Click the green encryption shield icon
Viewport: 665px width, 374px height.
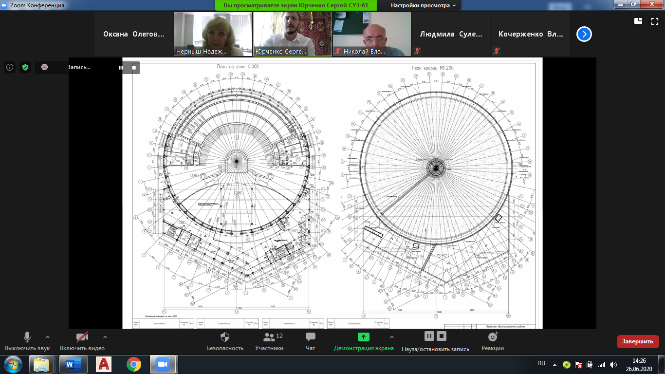[x=25, y=67]
